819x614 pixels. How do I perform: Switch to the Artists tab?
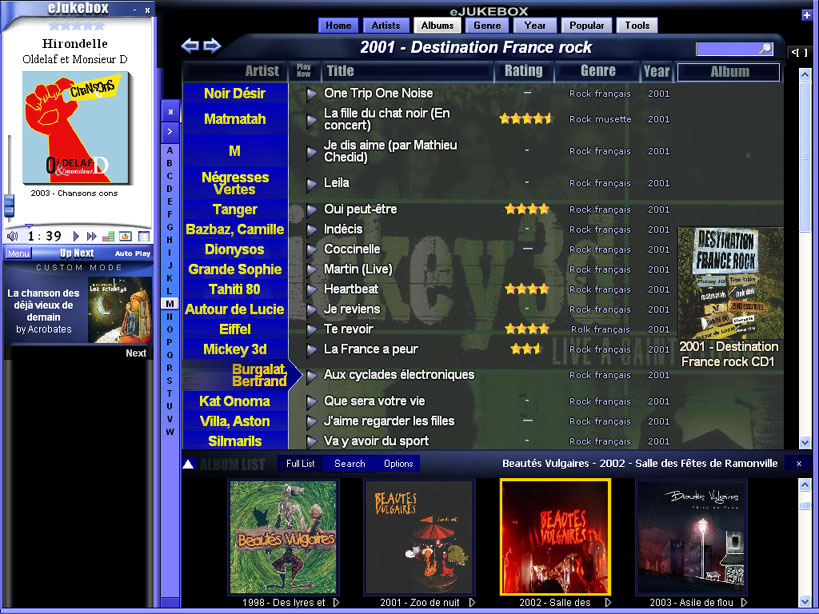click(x=386, y=25)
